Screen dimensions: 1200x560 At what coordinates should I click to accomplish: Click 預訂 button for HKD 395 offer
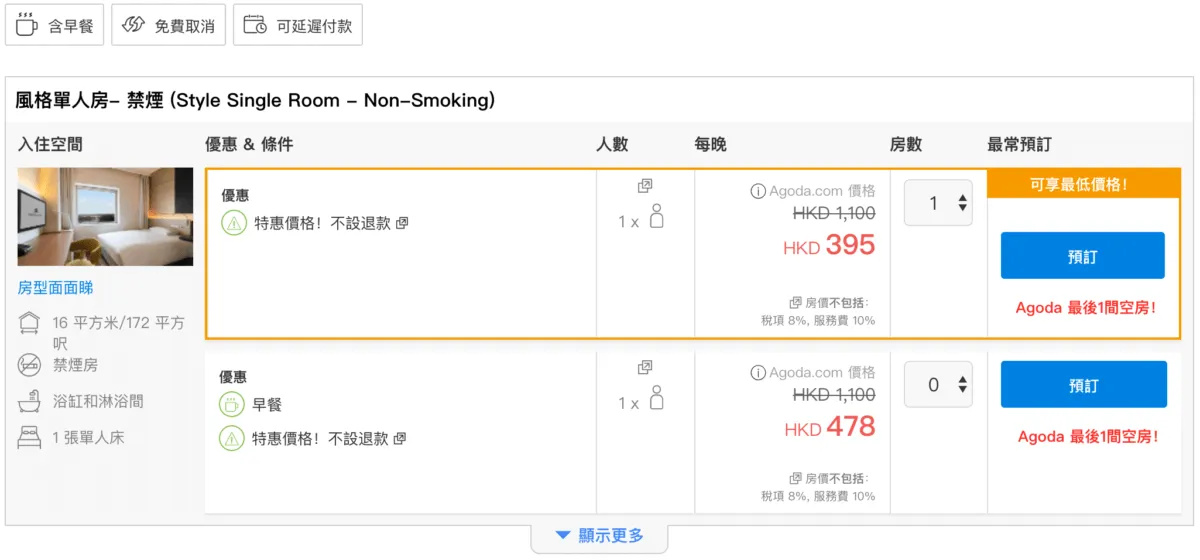coord(1083,256)
